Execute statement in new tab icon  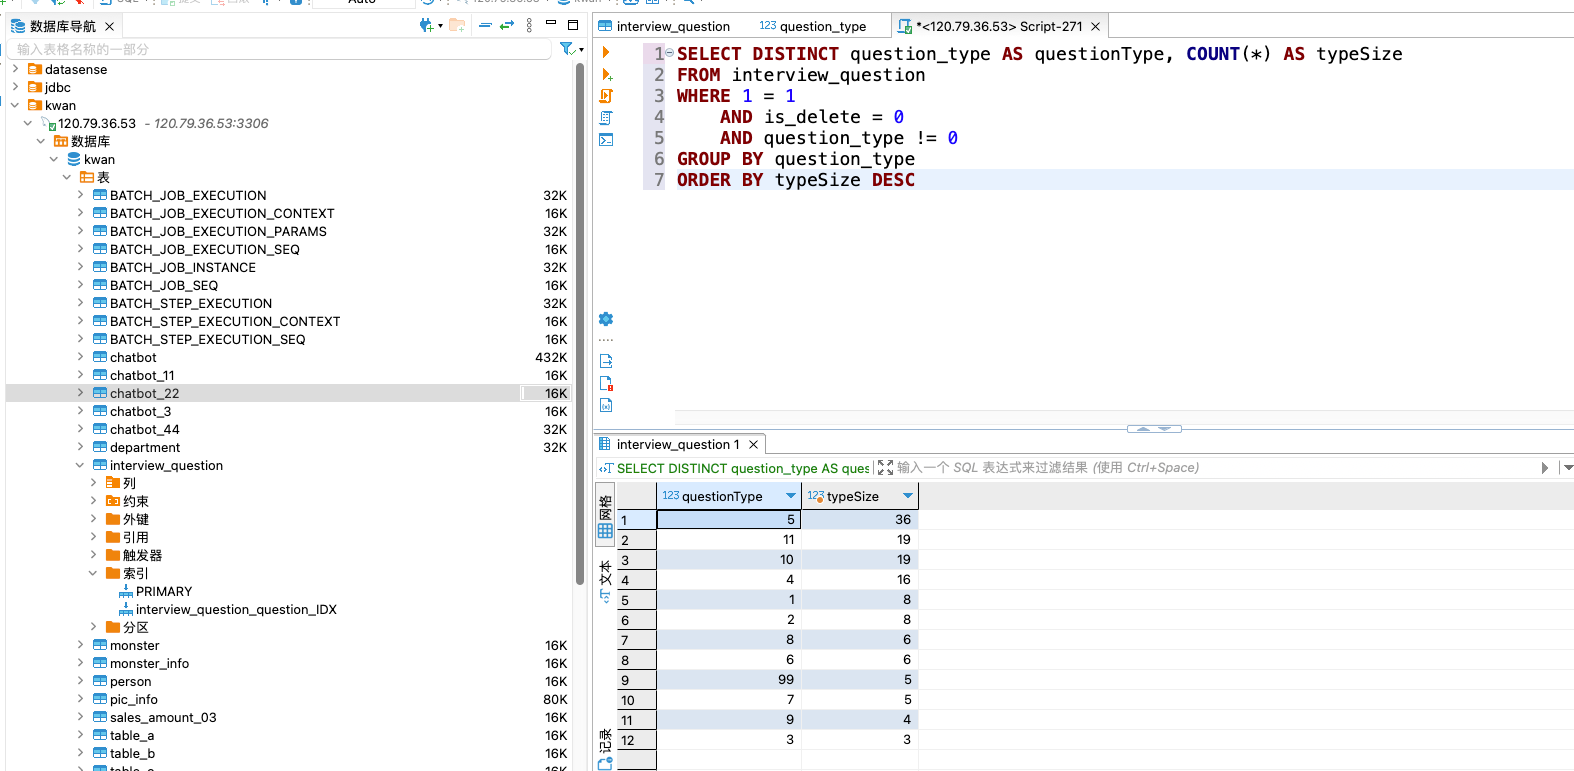(606, 75)
